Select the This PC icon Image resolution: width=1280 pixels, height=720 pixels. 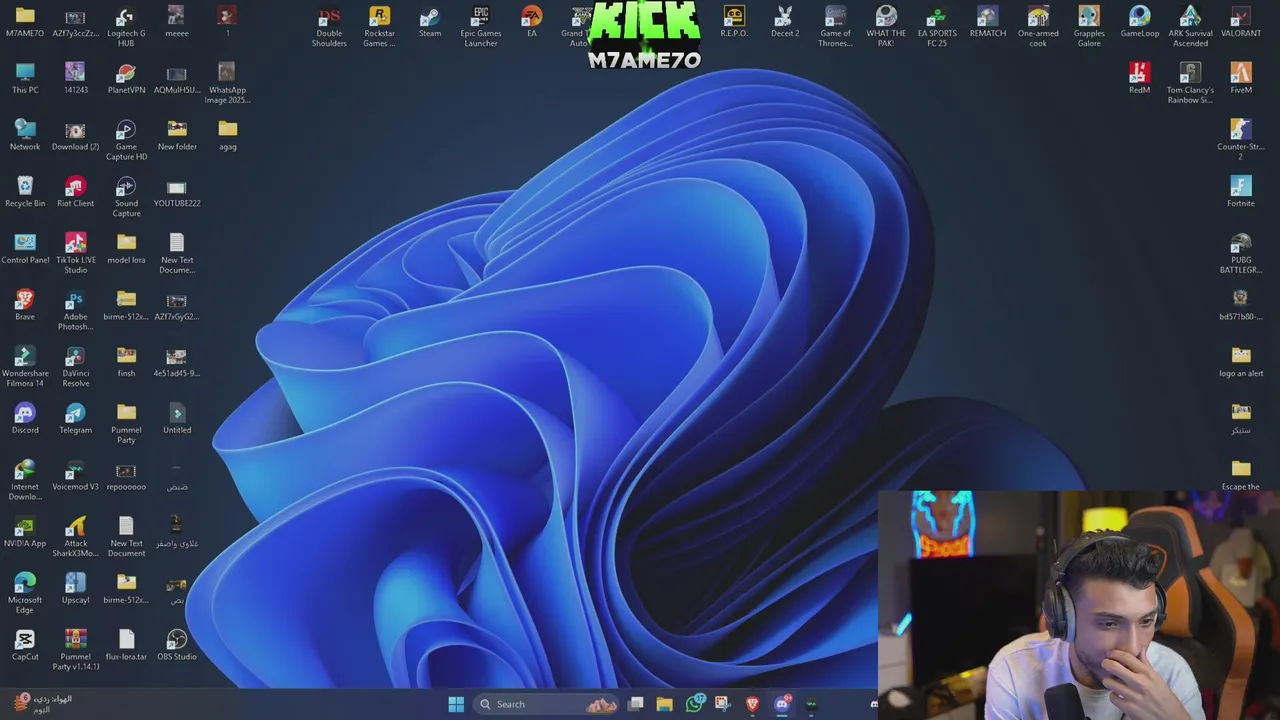point(25,79)
